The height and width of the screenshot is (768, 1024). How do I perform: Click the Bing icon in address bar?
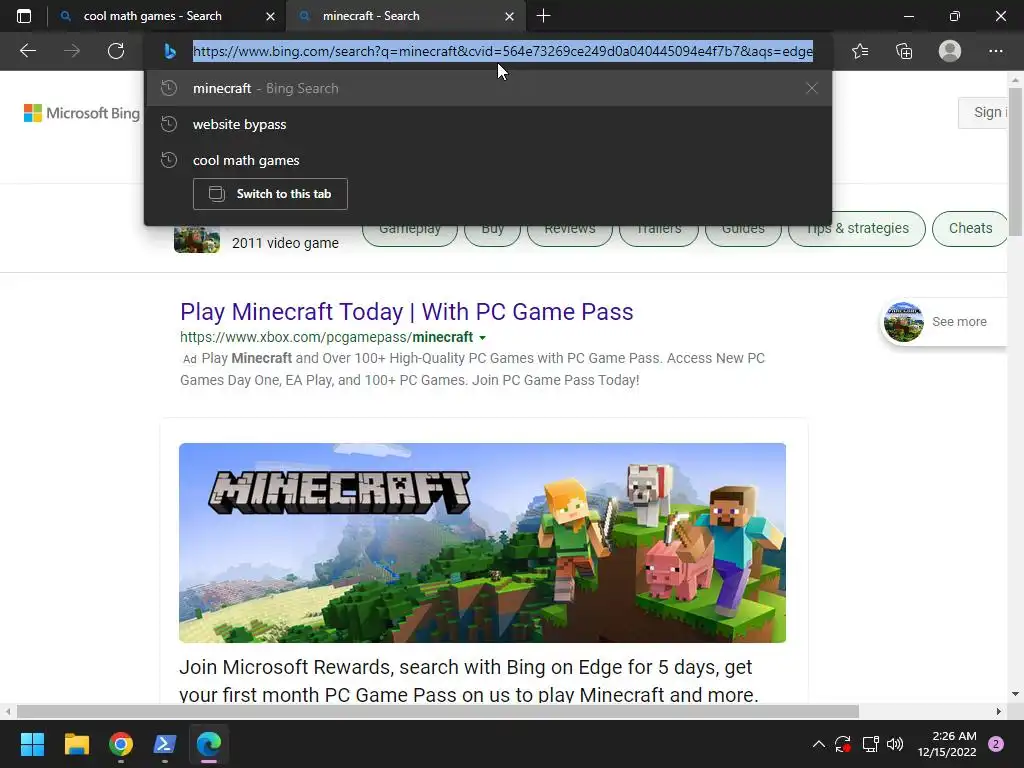pos(170,51)
